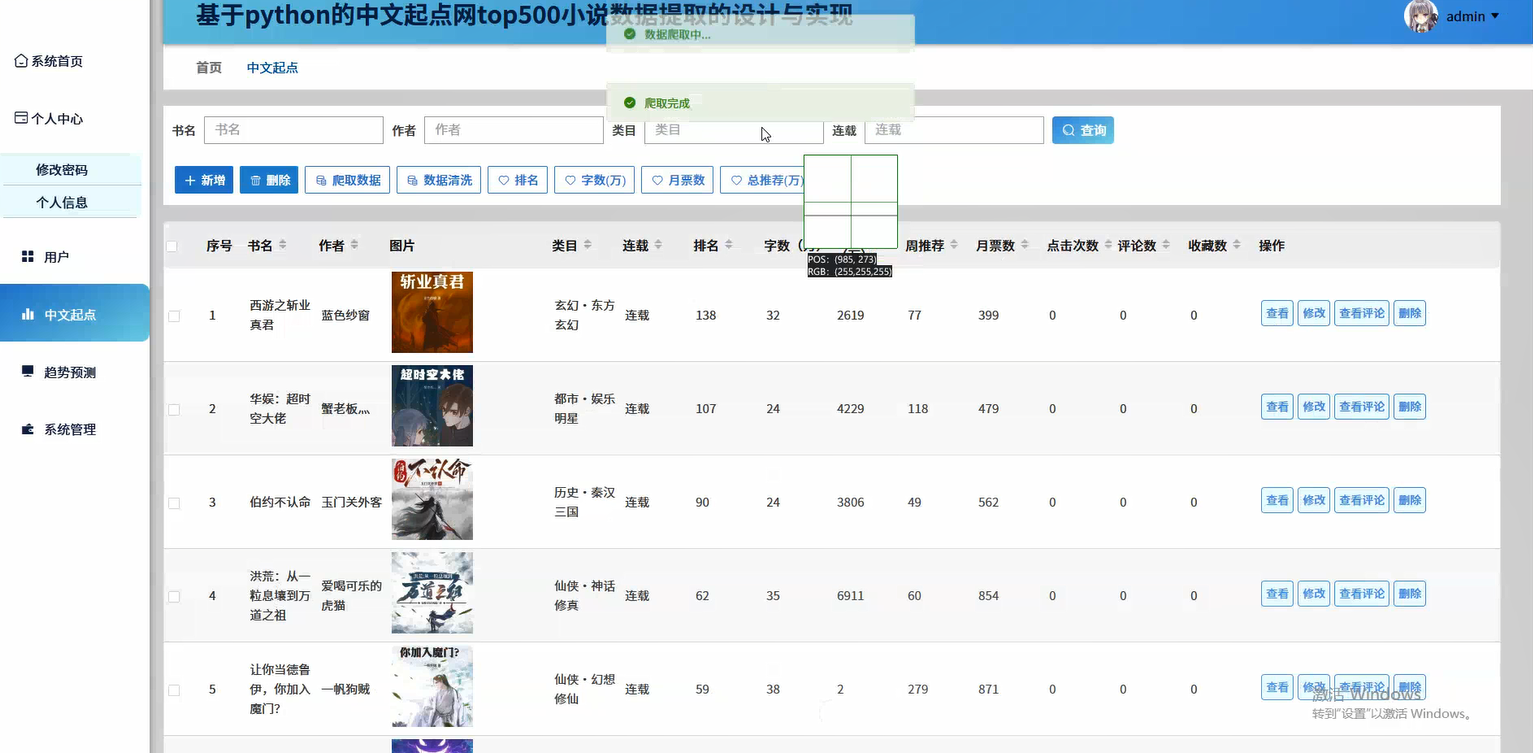The image size is (1533, 753).
Task: Open cover image of 华娱：超时空大佬
Action: tap(432, 406)
